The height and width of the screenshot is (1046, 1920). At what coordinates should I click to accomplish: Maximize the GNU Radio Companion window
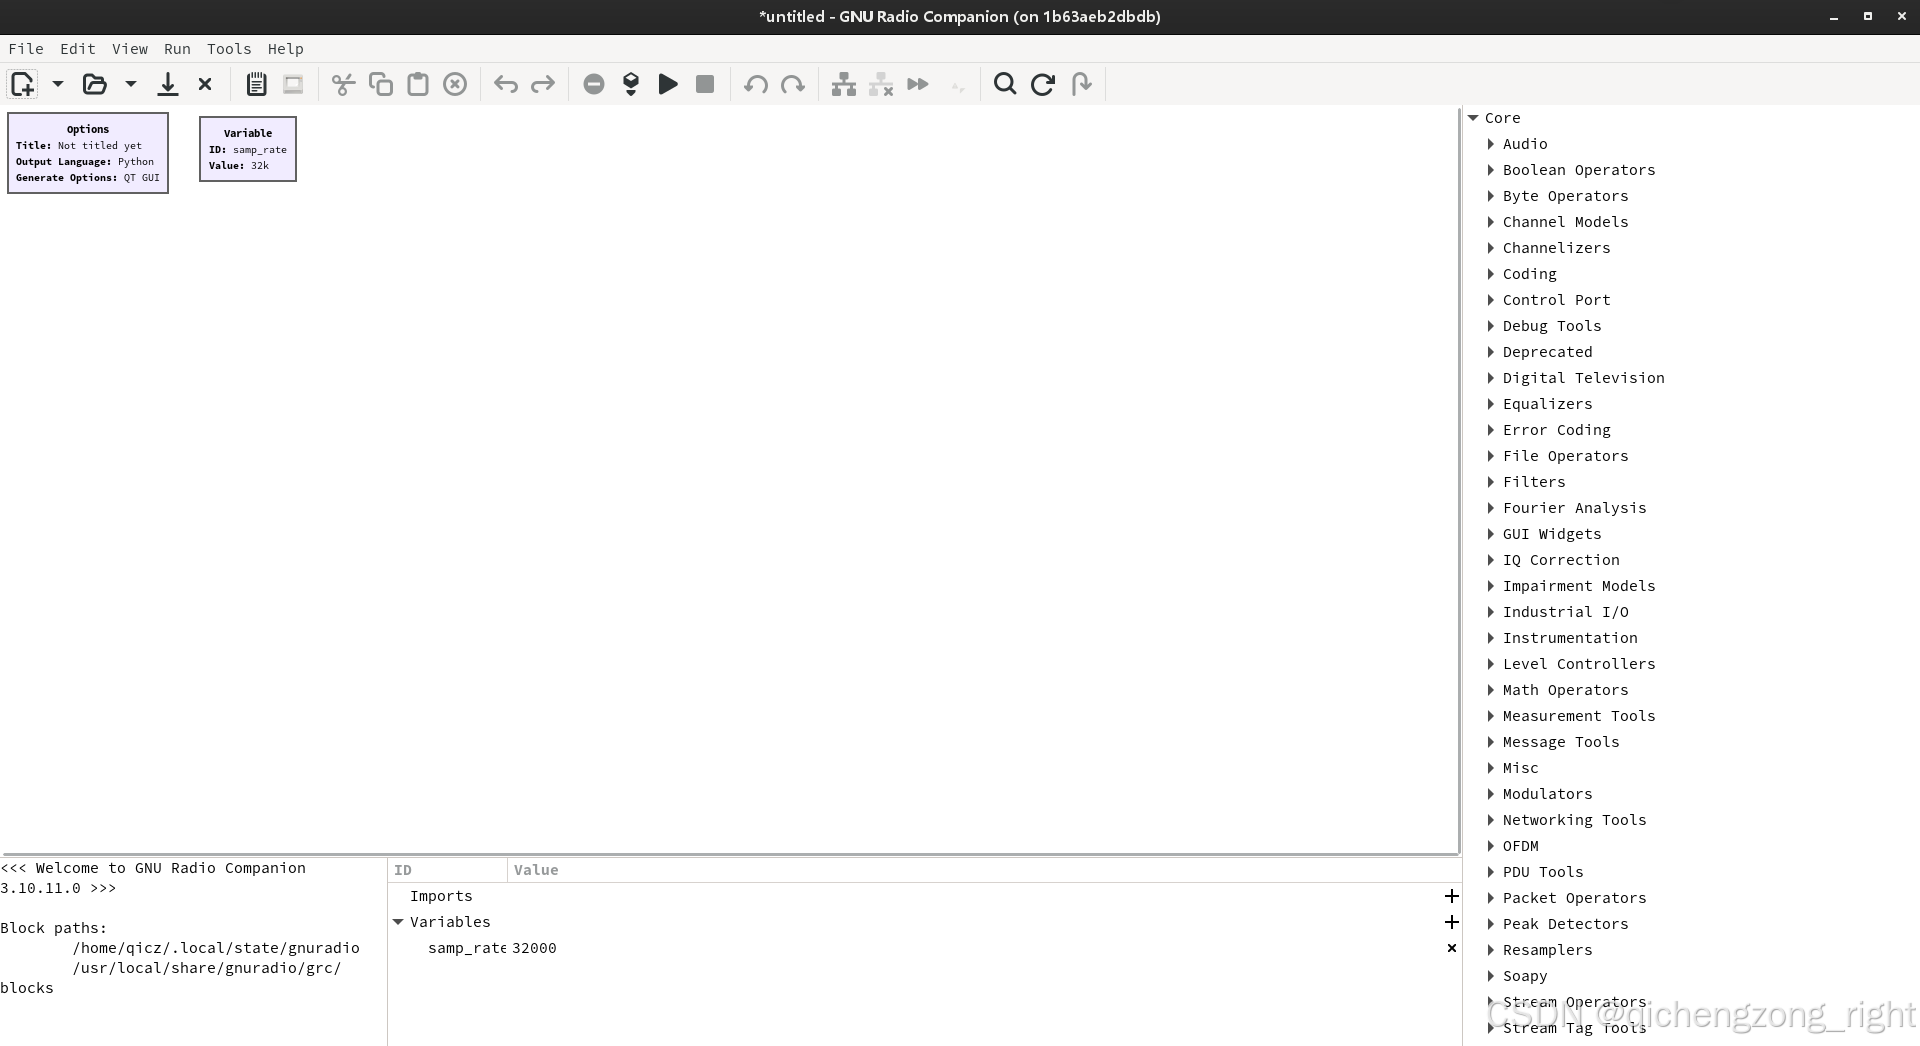click(x=1867, y=17)
